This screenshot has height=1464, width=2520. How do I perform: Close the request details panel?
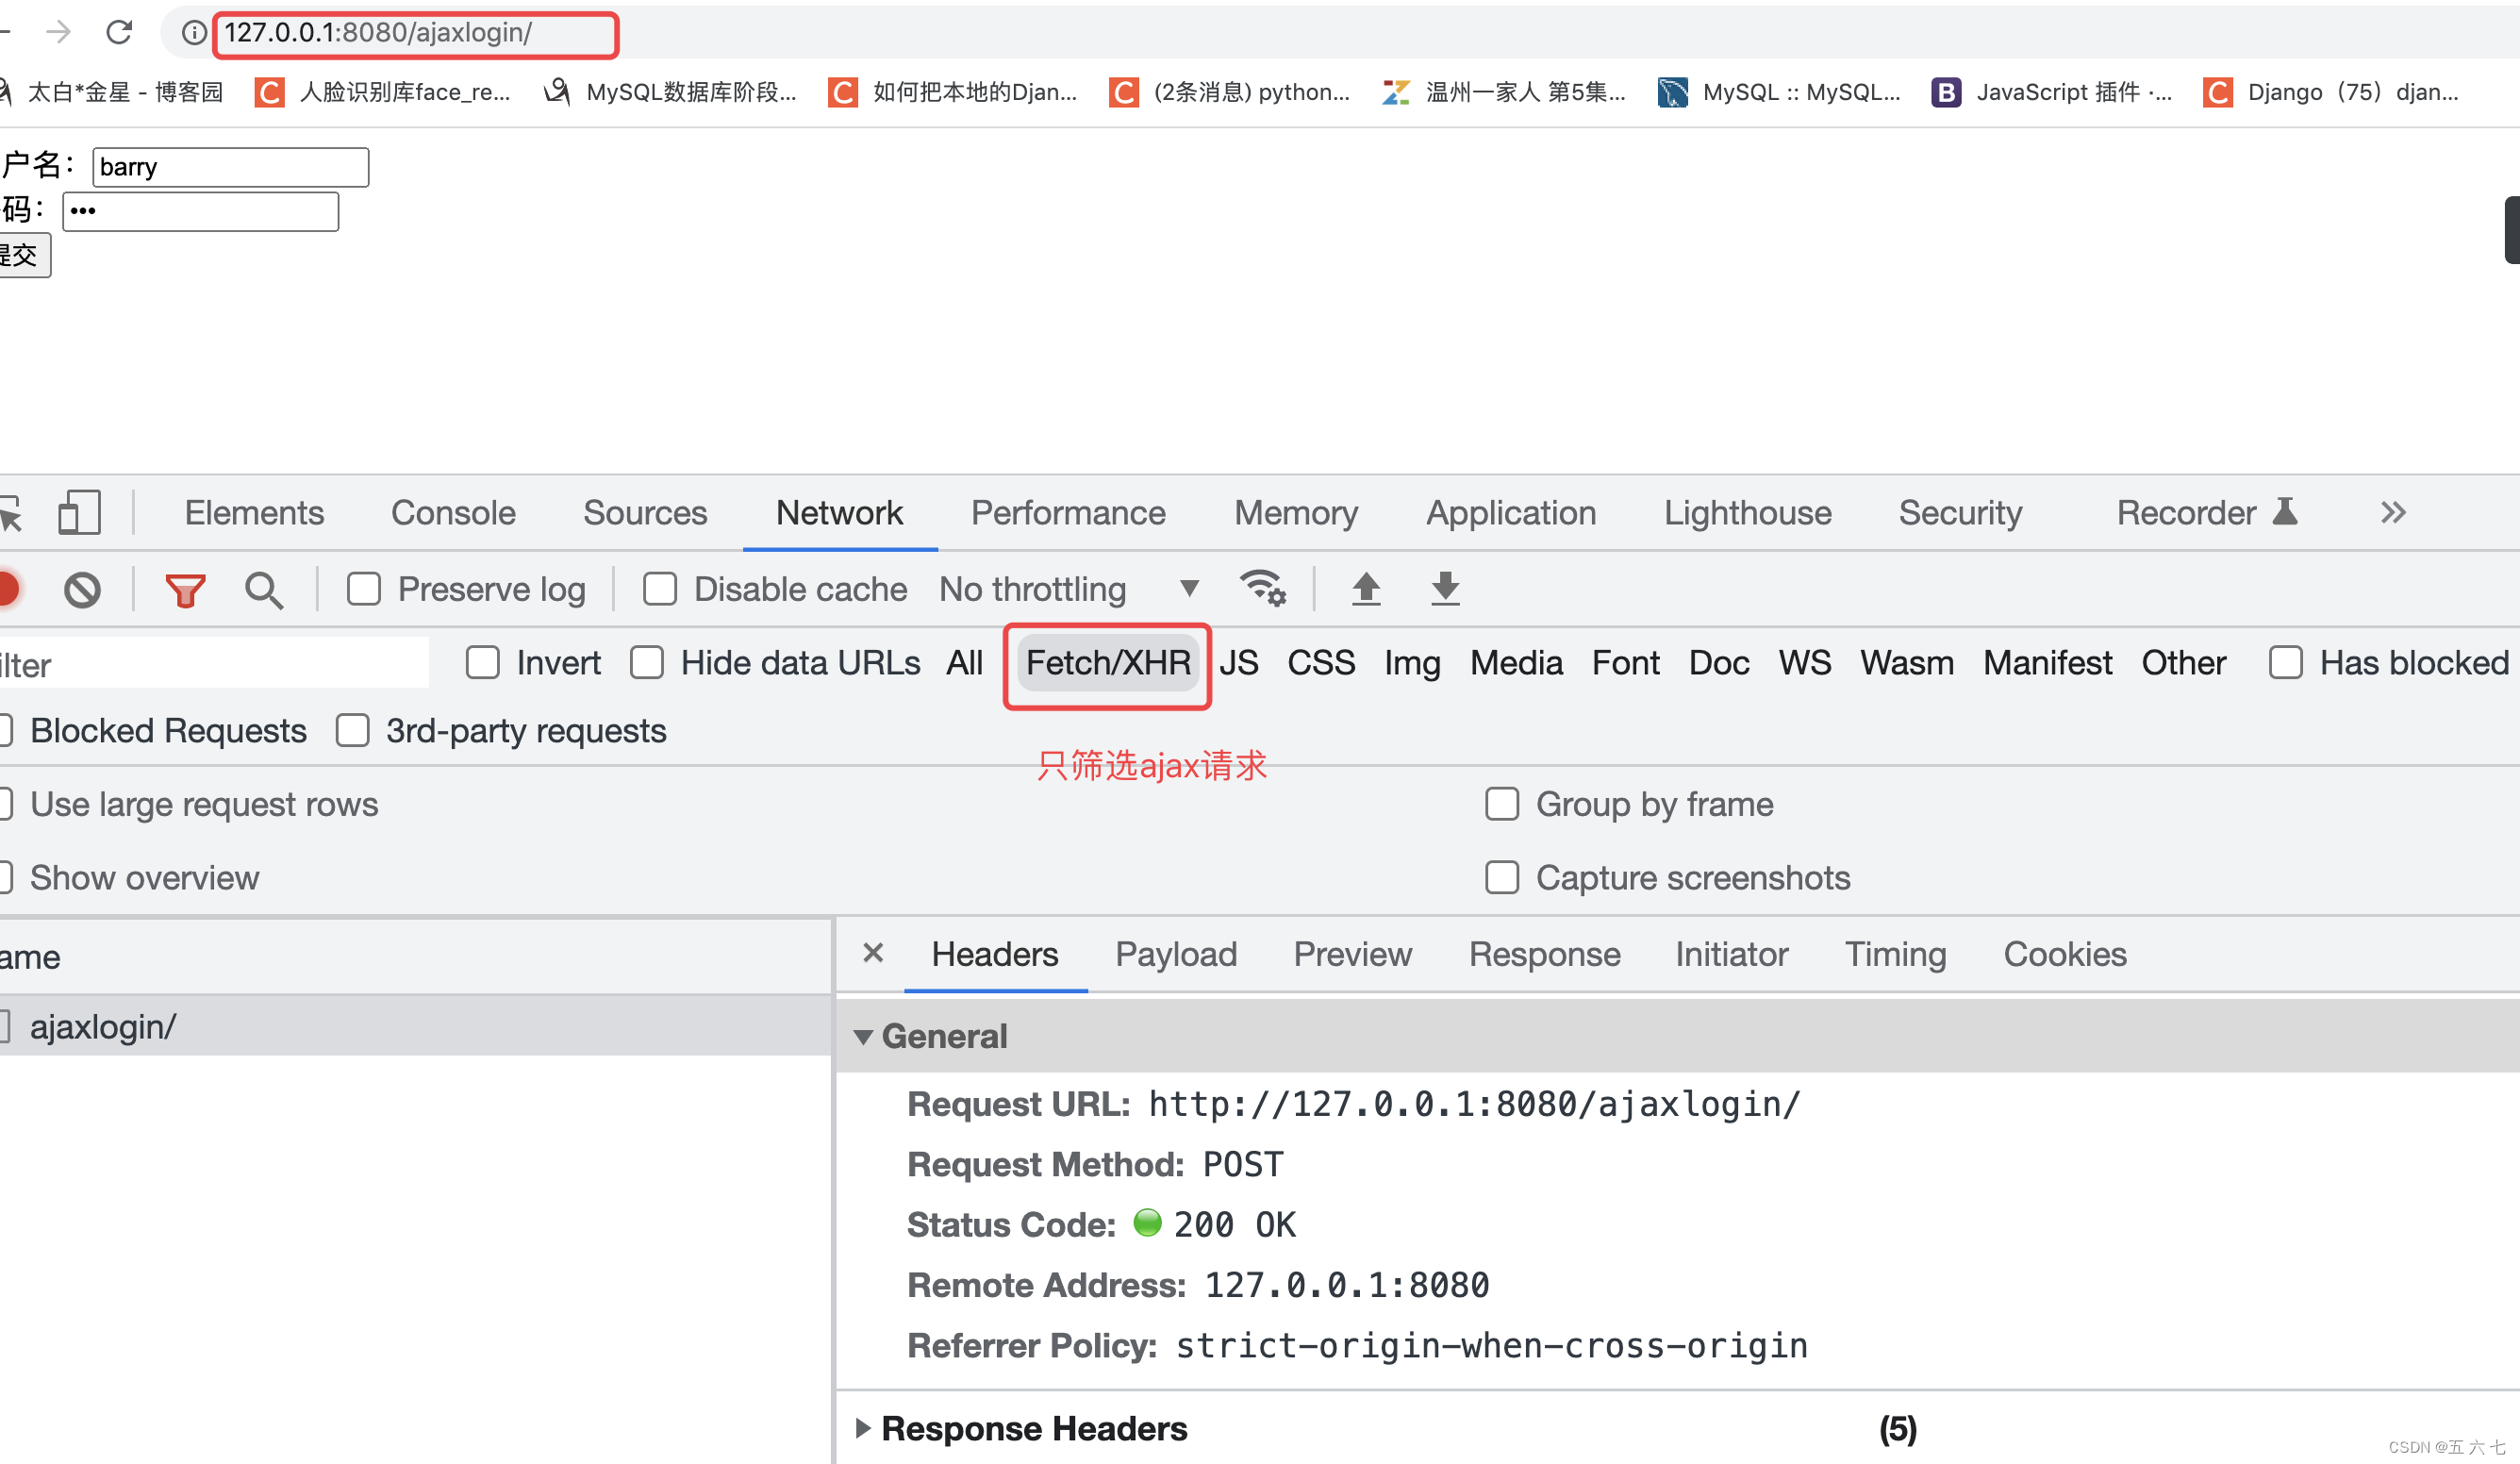tap(873, 952)
